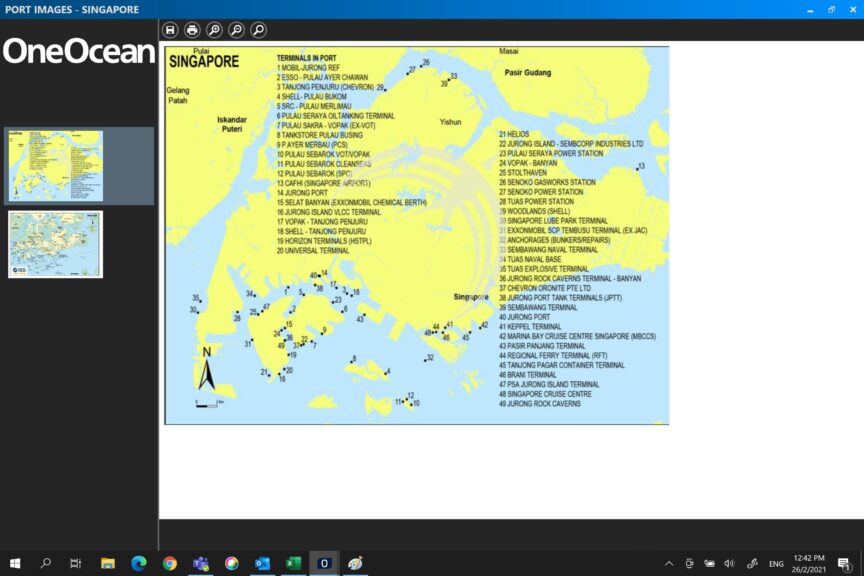Click '43 PASIR PANJANG TERMINAL' legend entry
864x576 pixels.
(x=542, y=346)
